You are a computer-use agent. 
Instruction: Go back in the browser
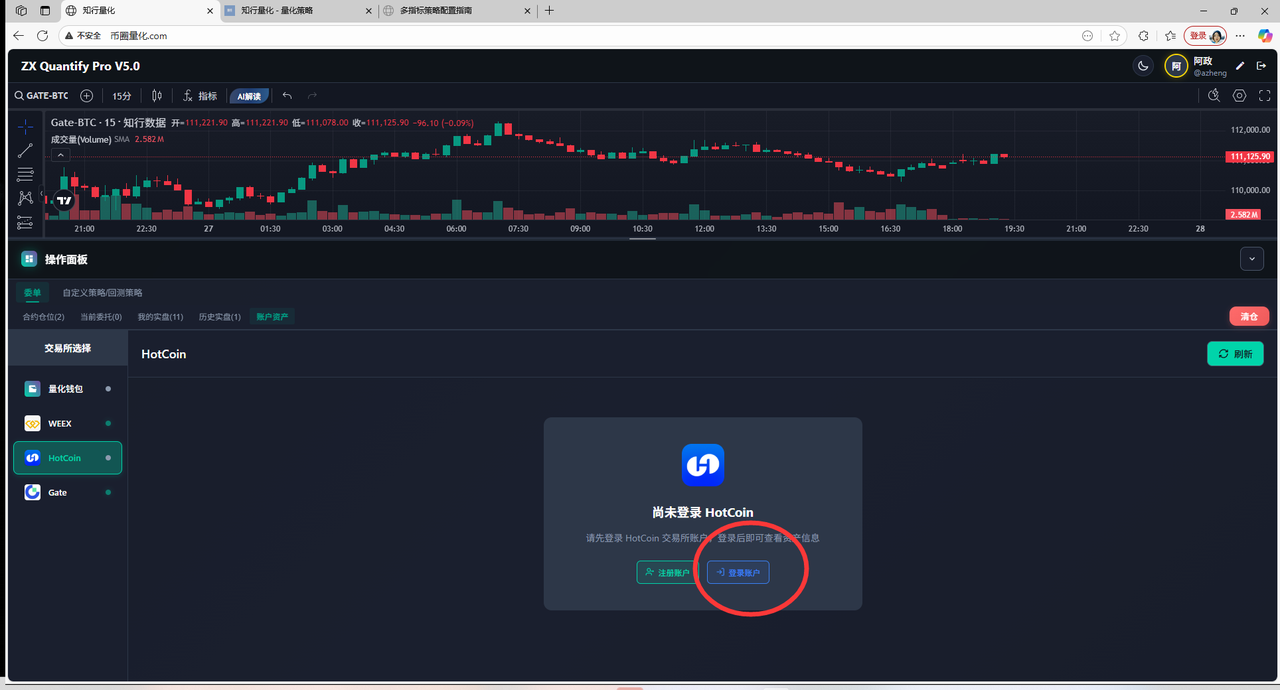(x=18, y=35)
